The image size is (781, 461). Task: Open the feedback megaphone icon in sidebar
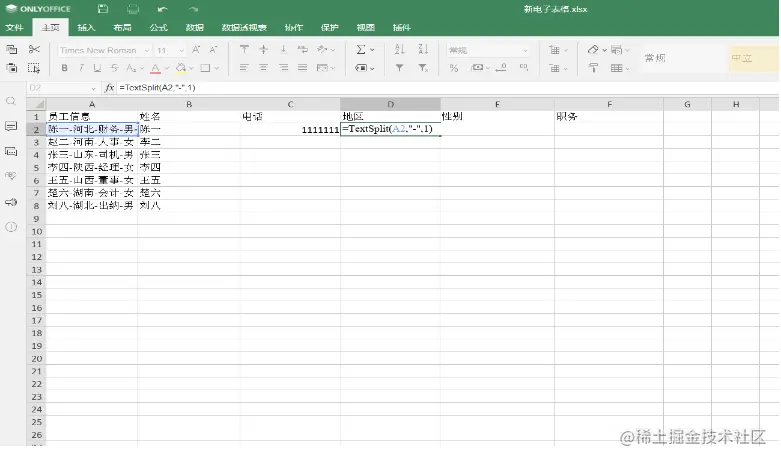11,202
